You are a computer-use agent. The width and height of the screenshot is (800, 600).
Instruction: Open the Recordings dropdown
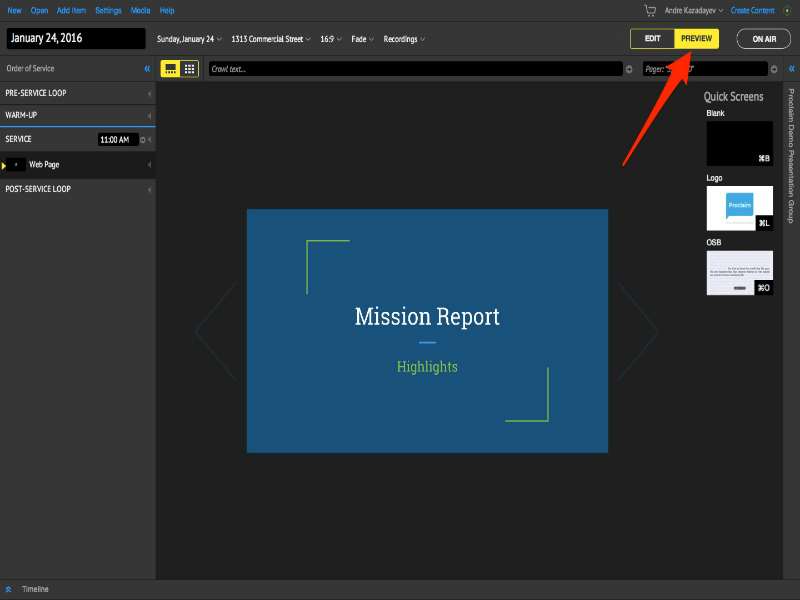pyautogui.click(x=404, y=39)
